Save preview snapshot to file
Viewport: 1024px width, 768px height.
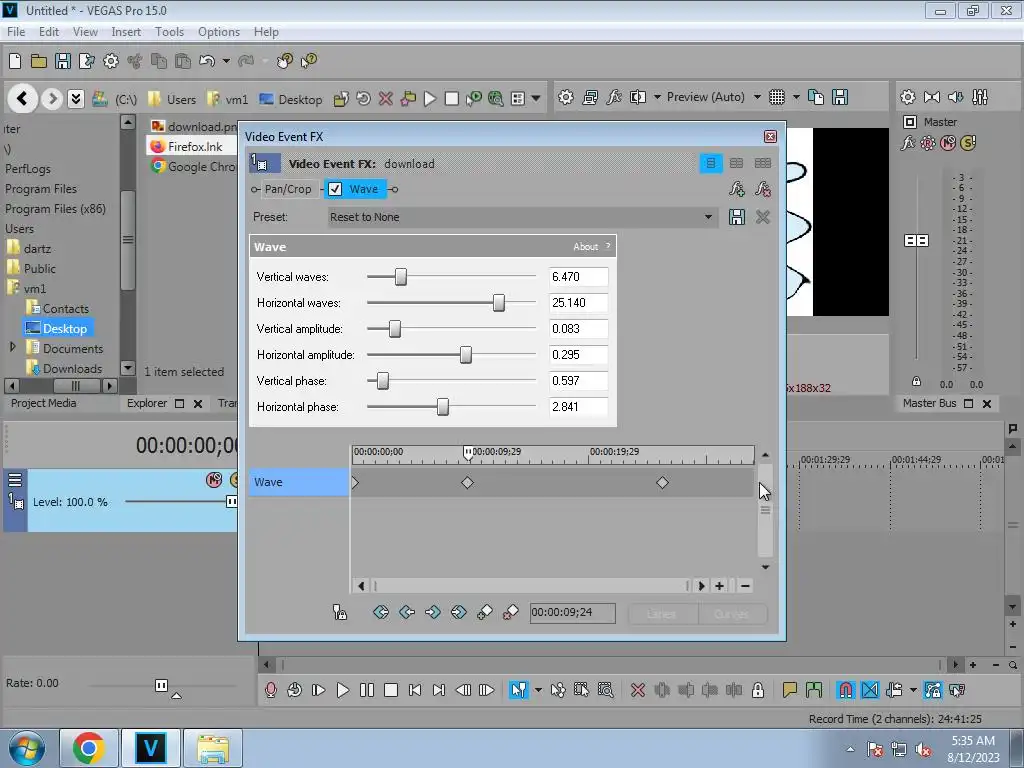coord(840,97)
